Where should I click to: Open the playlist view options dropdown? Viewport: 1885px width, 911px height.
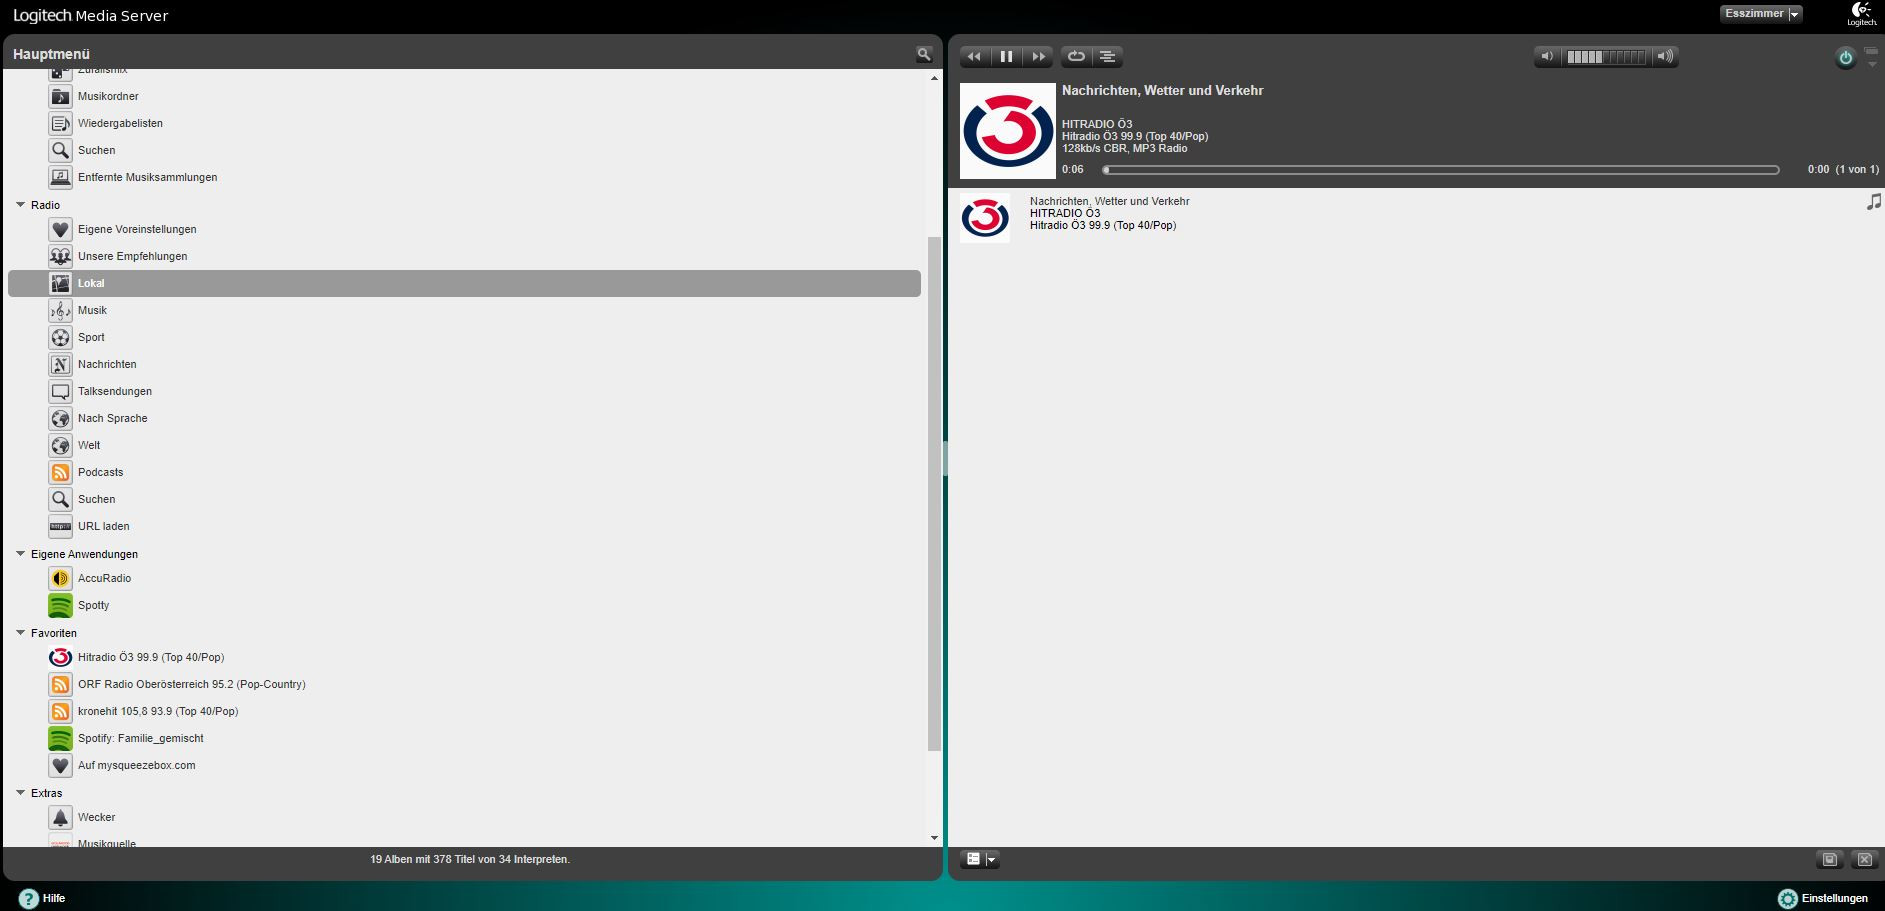pos(979,859)
